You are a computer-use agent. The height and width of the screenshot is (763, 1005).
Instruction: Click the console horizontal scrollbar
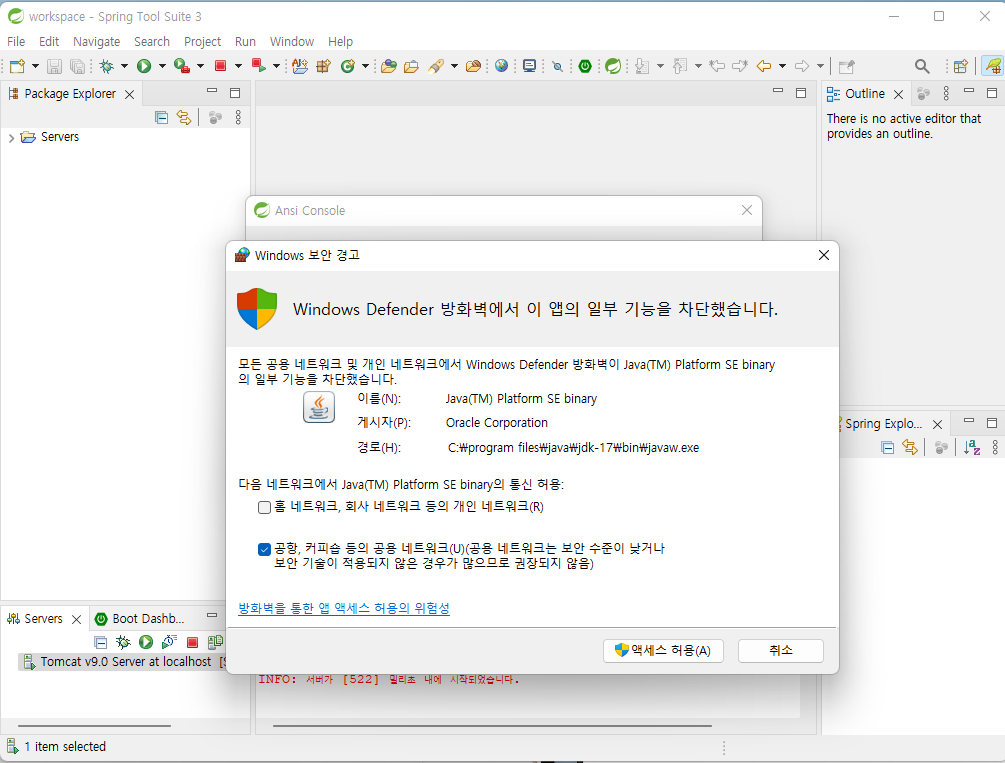point(492,726)
